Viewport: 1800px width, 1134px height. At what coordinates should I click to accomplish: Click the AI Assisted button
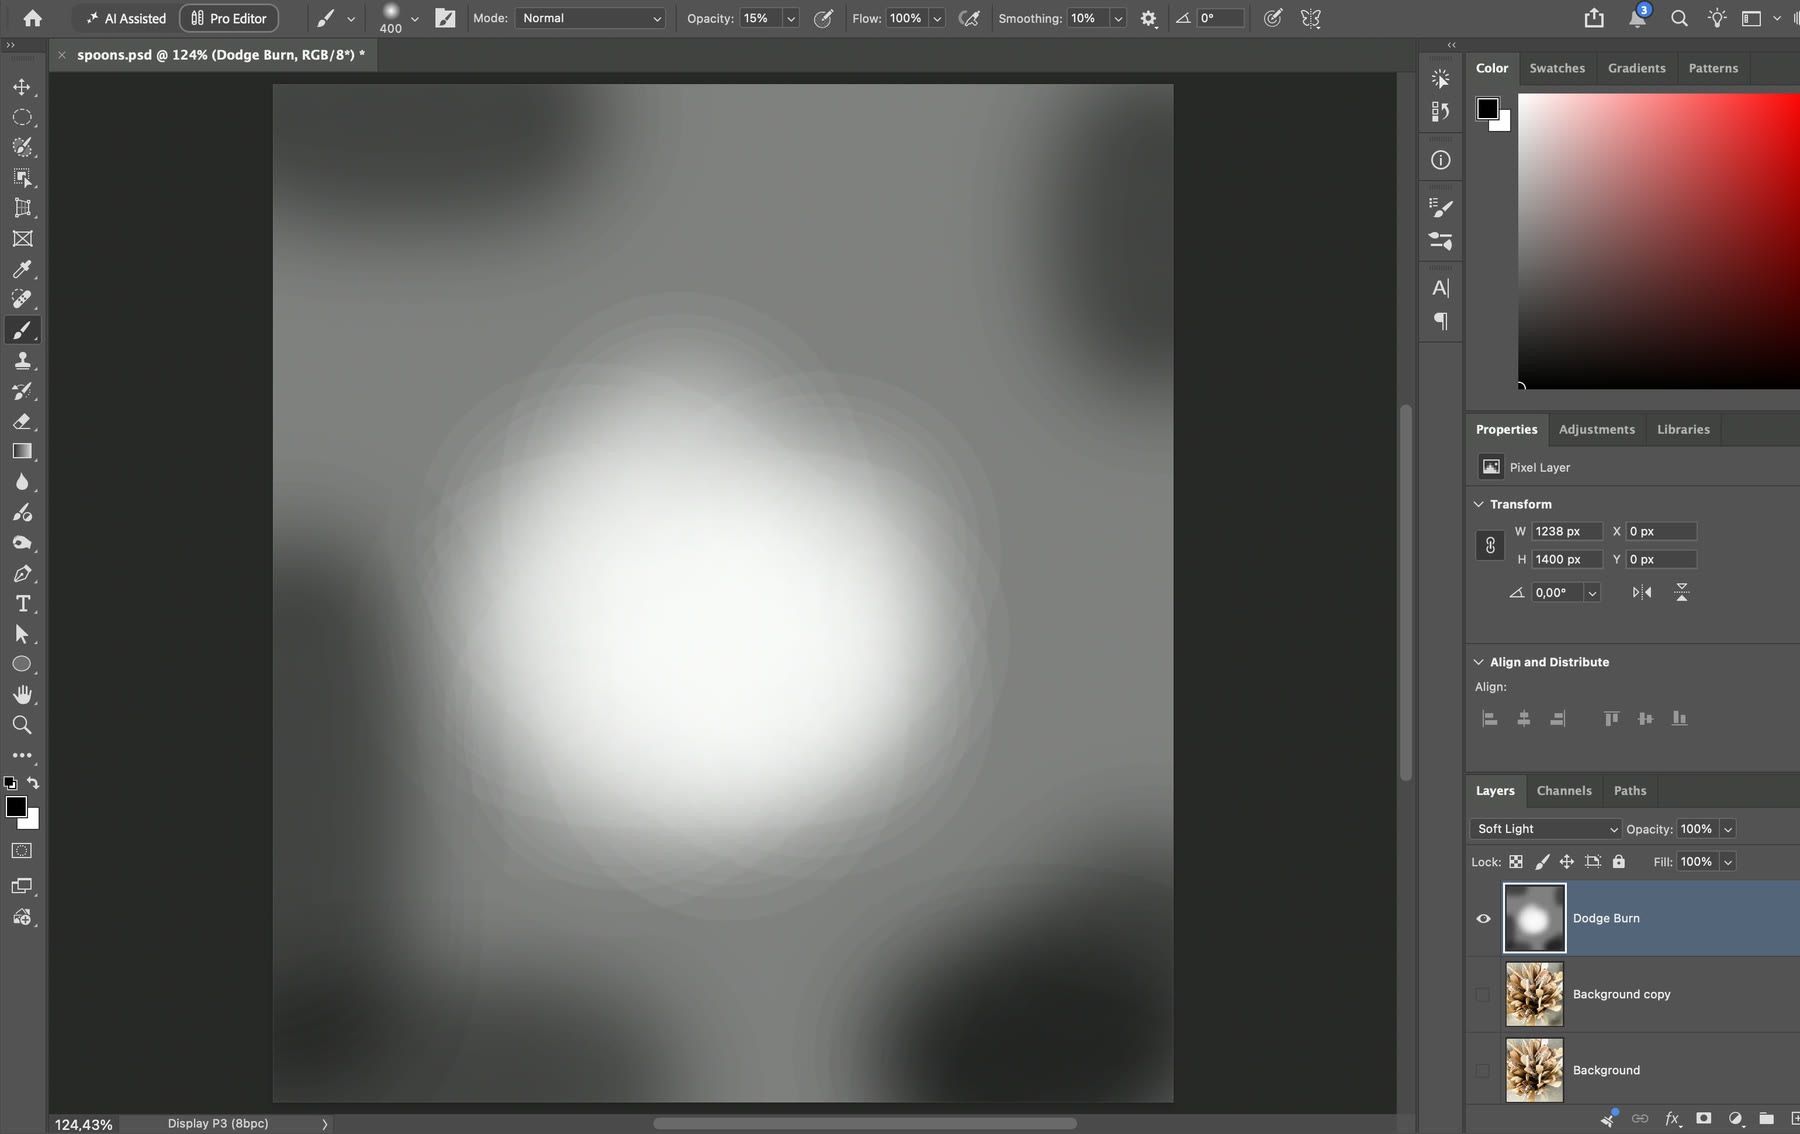[x=126, y=18]
